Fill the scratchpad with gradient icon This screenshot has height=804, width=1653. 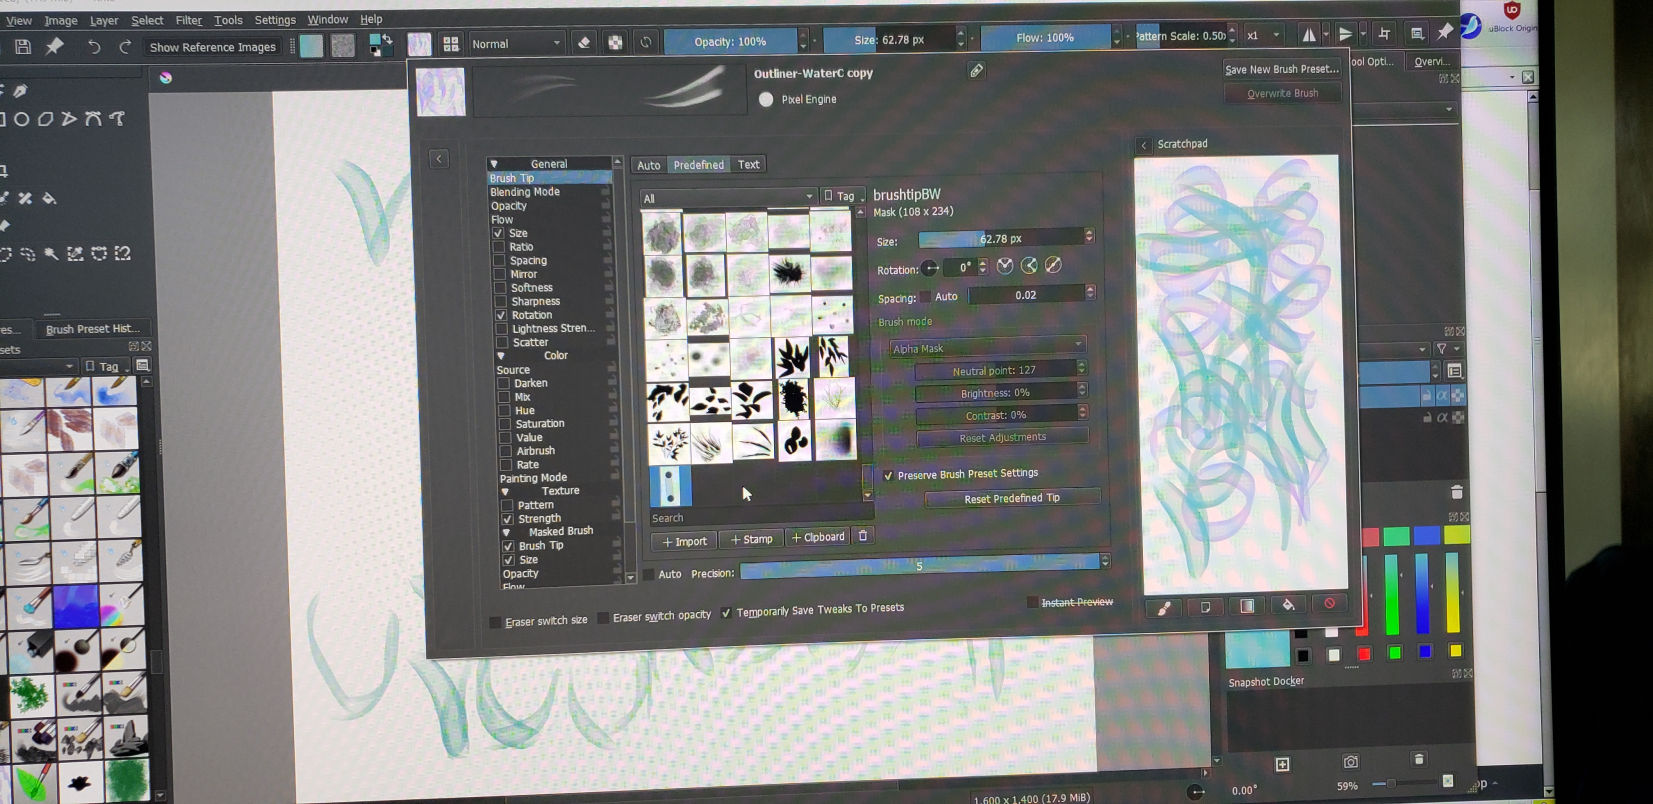(x=1247, y=605)
